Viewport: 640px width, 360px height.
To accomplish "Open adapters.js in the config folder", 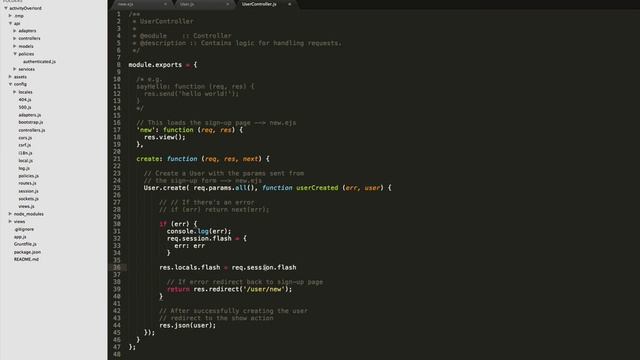I will point(29,115).
